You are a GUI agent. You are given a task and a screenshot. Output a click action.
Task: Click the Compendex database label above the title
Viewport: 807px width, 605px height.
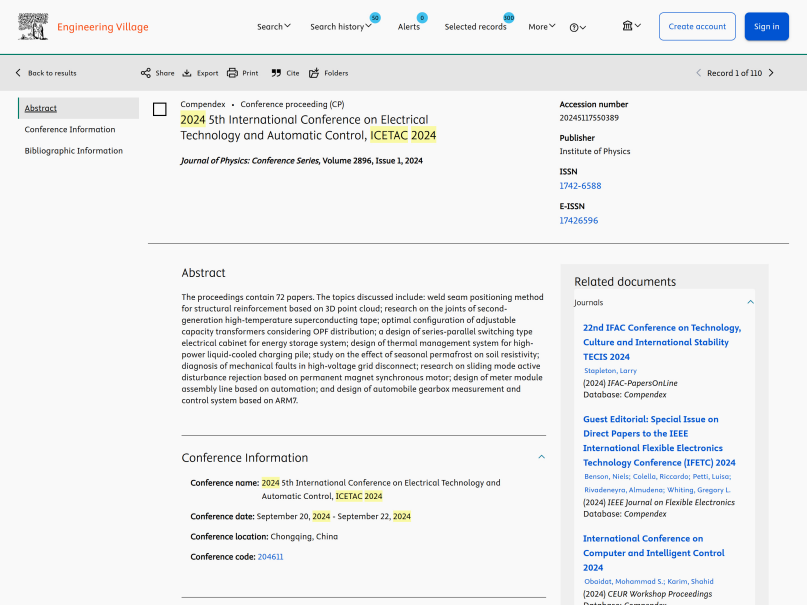203,104
